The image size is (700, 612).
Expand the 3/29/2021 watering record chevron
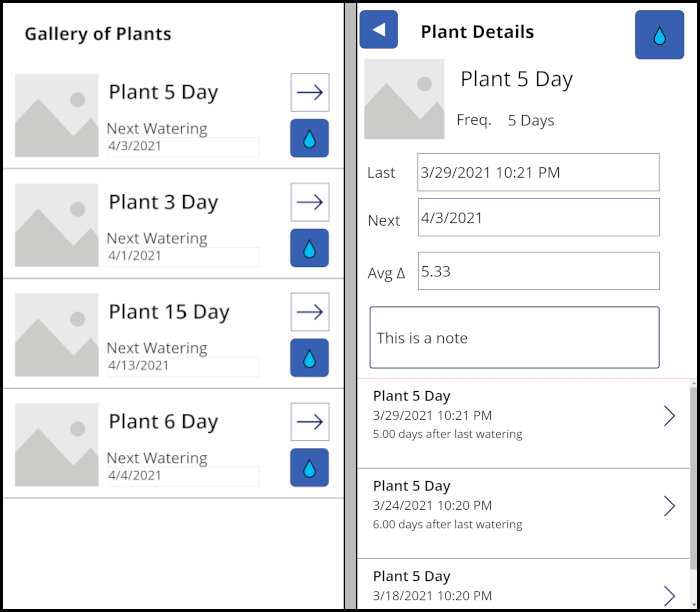(669, 416)
